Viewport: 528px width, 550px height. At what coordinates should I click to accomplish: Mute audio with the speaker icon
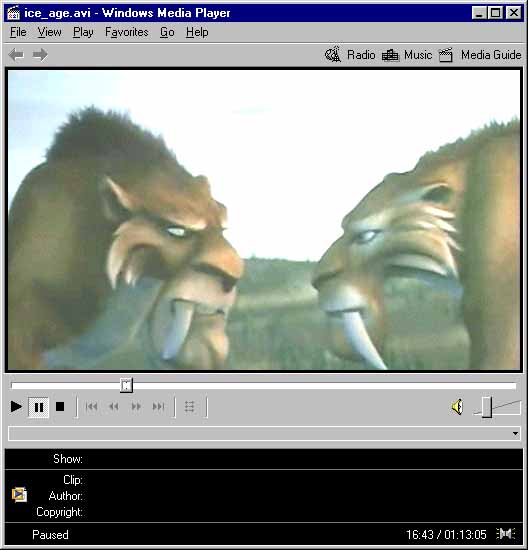click(457, 407)
